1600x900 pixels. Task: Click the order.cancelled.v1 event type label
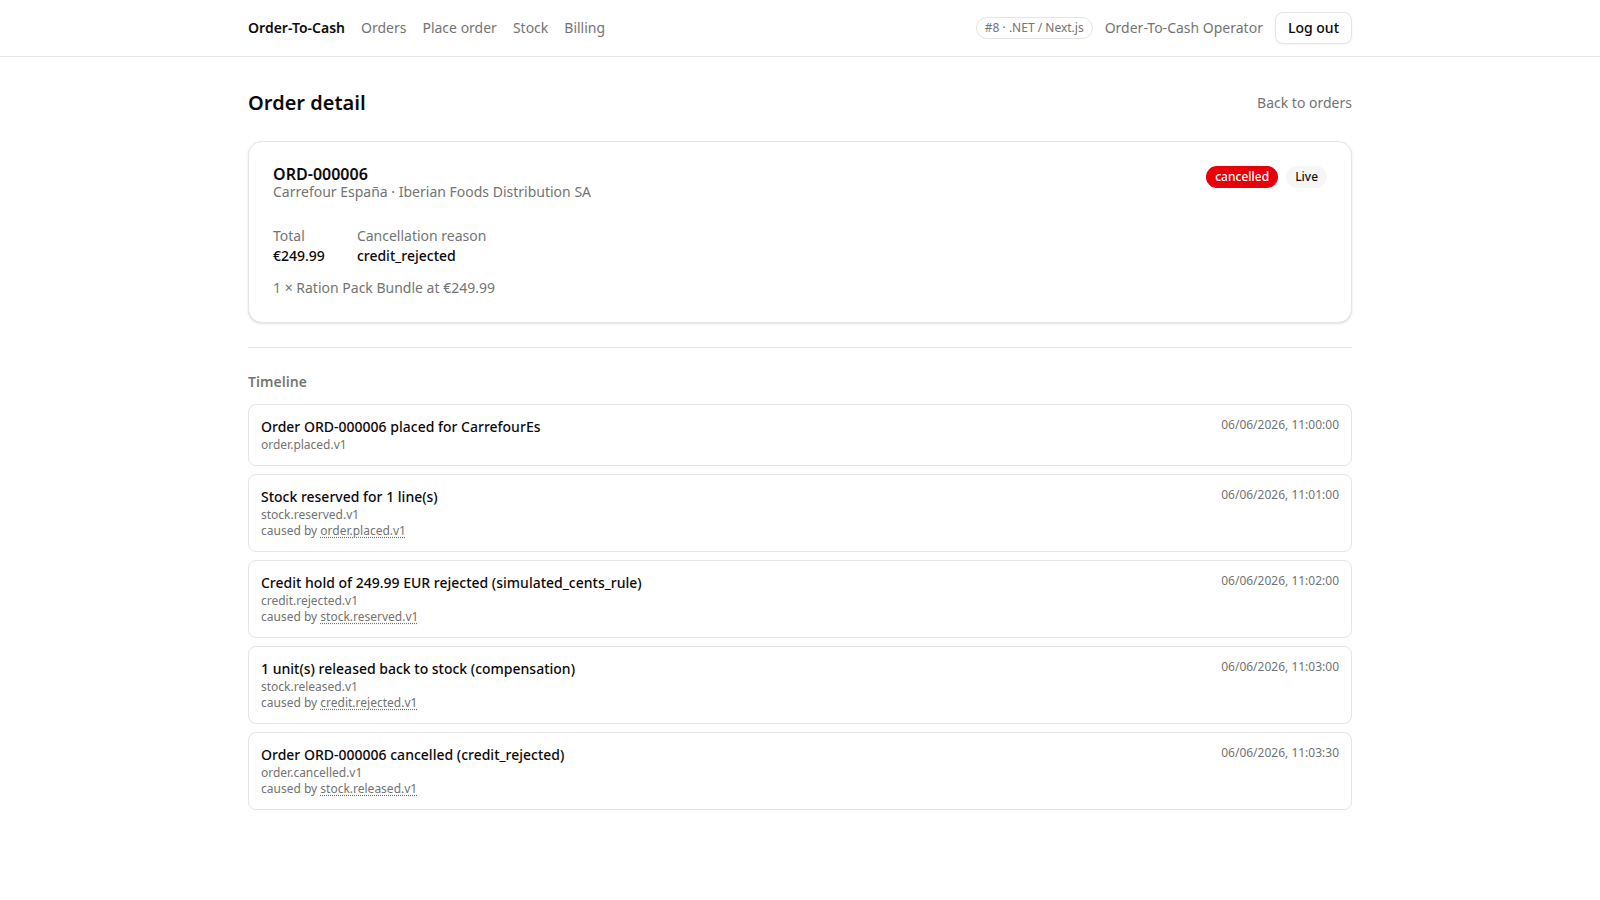pyautogui.click(x=311, y=773)
